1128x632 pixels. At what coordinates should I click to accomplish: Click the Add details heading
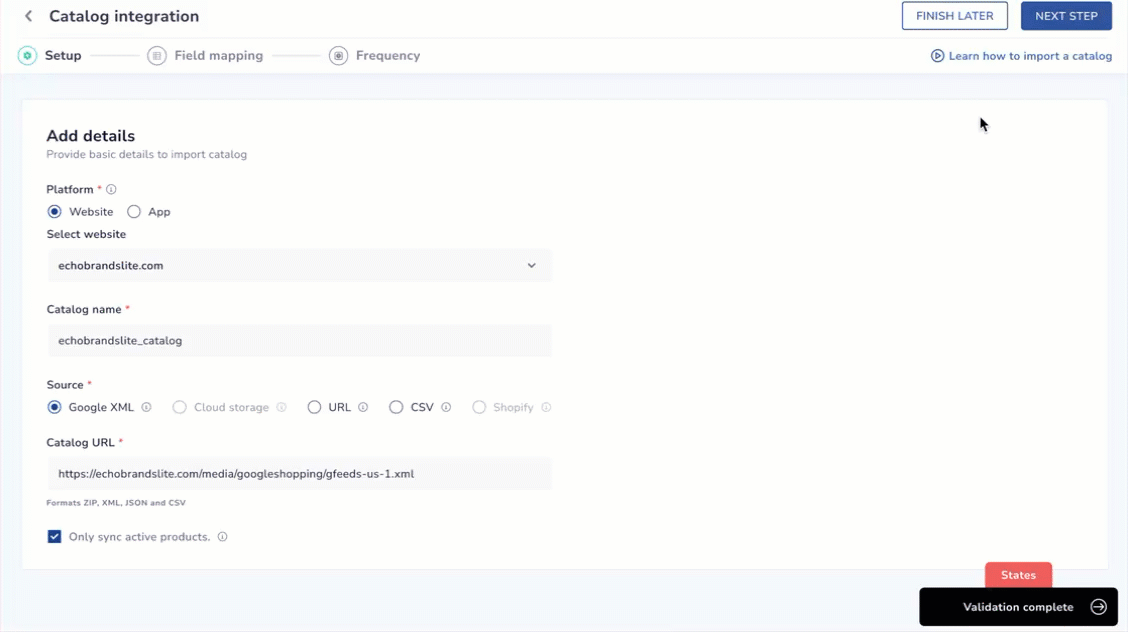91,136
